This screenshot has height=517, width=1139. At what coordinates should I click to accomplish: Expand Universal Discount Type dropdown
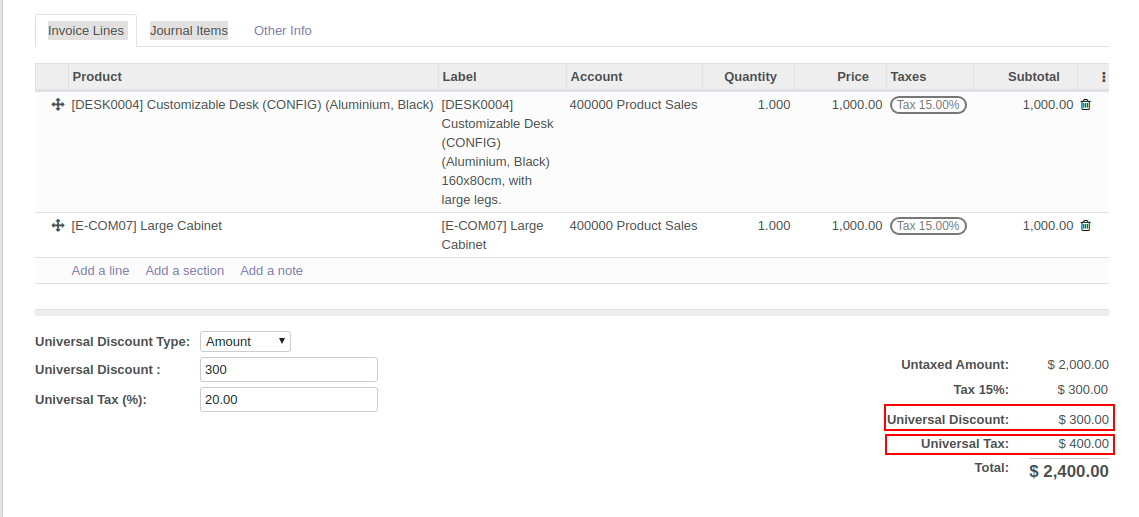point(245,342)
